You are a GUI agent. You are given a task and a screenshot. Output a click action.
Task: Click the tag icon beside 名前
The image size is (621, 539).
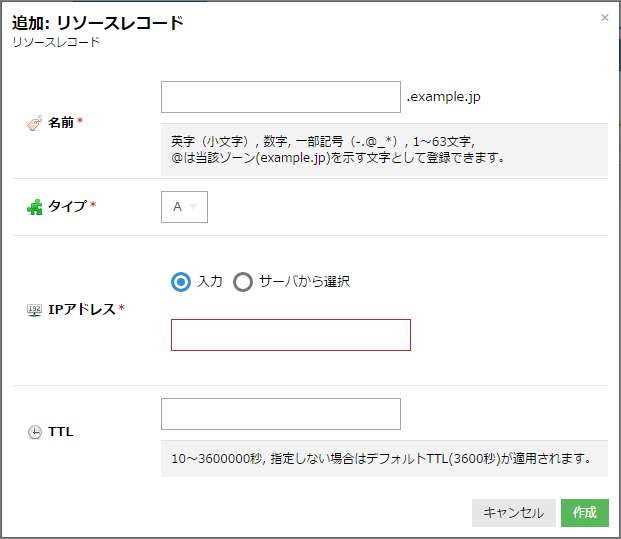[x=34, y=122]
